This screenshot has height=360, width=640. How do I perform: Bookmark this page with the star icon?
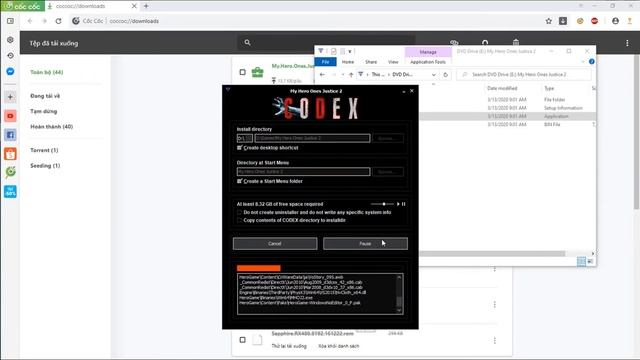pyautogui.click(x=549, y=21)
